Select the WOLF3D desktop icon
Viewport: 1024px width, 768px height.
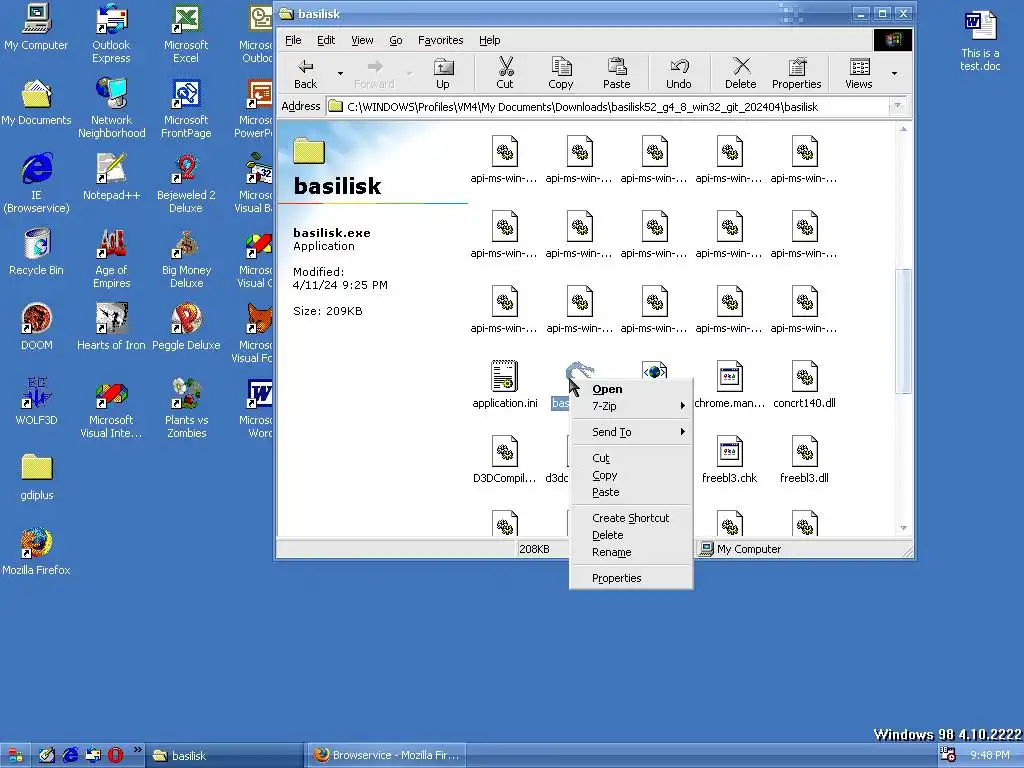(36, 403)
